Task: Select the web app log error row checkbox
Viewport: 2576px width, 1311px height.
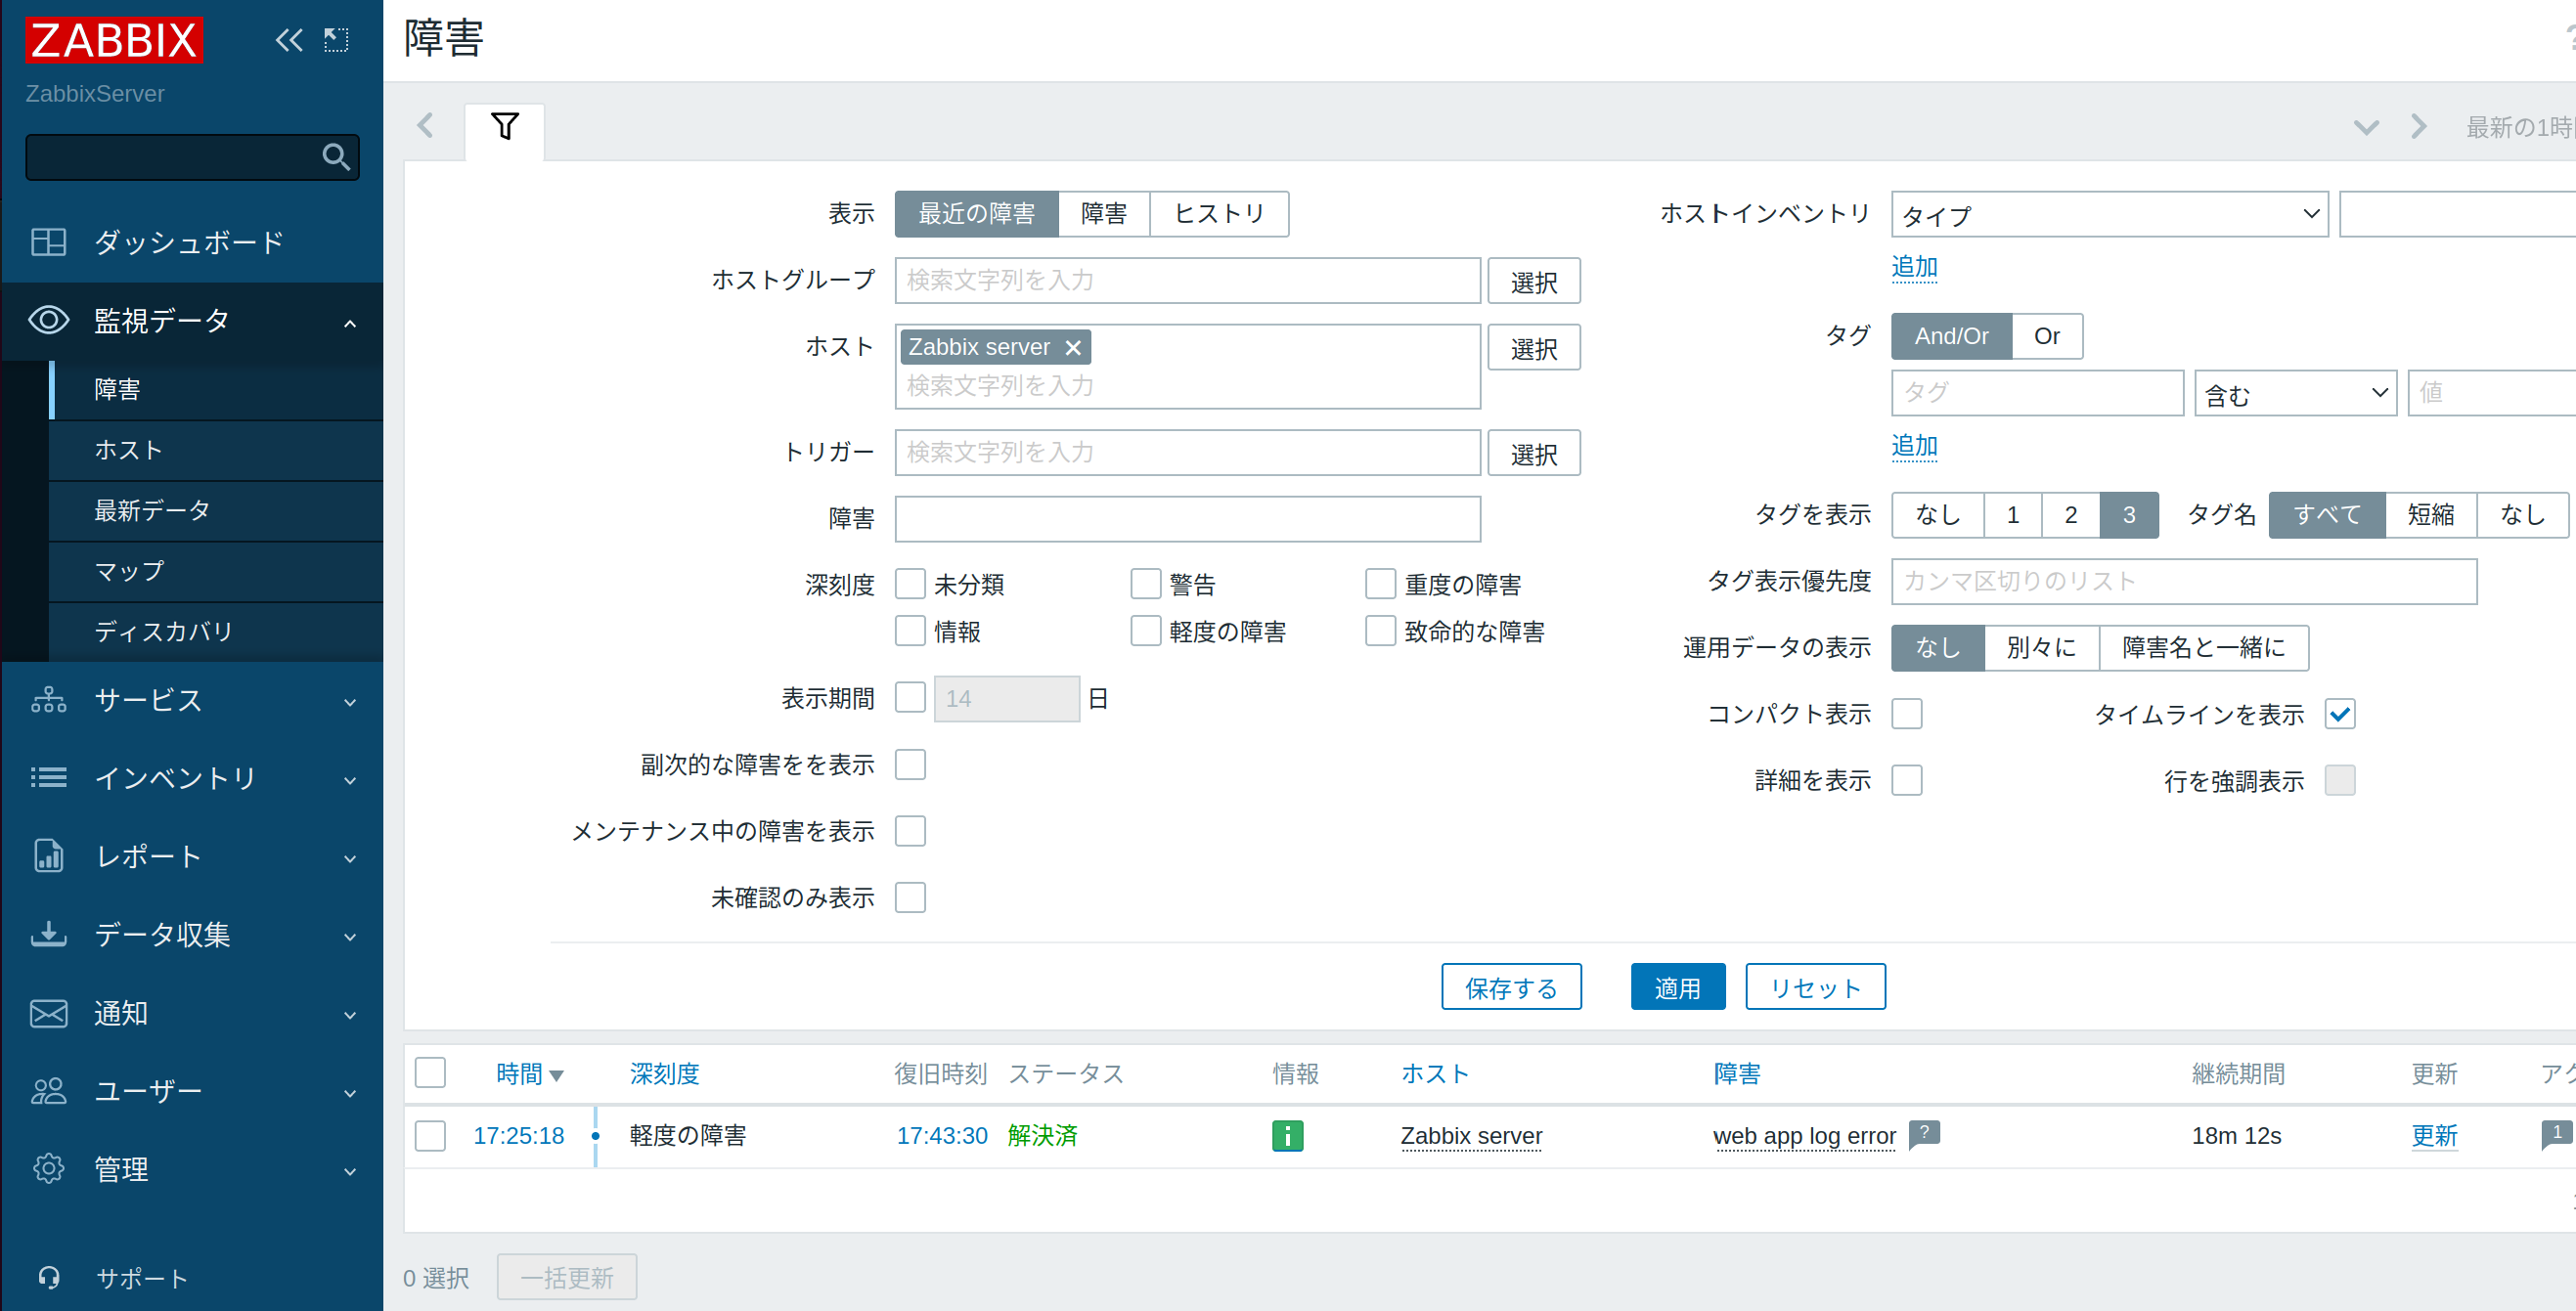Action: 430,1136
